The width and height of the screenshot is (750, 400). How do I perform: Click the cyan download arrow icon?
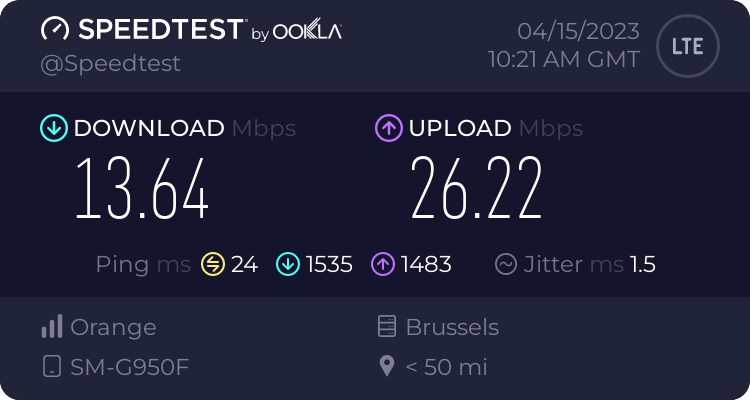[53, 128]
